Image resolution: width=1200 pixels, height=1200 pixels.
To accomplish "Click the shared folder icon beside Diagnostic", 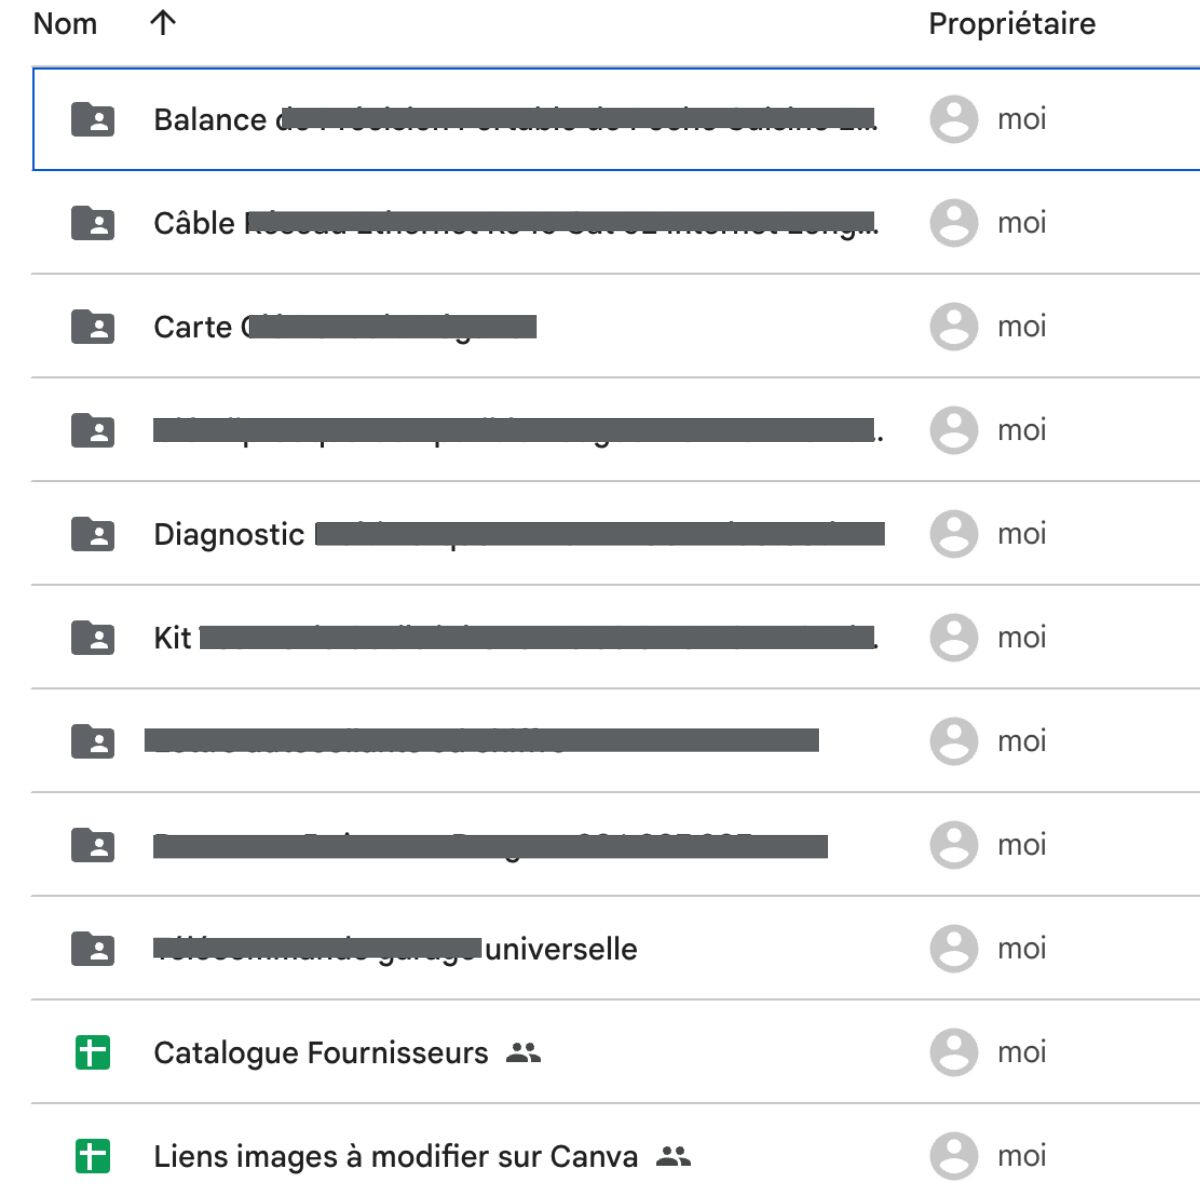I will coord(93,534).
